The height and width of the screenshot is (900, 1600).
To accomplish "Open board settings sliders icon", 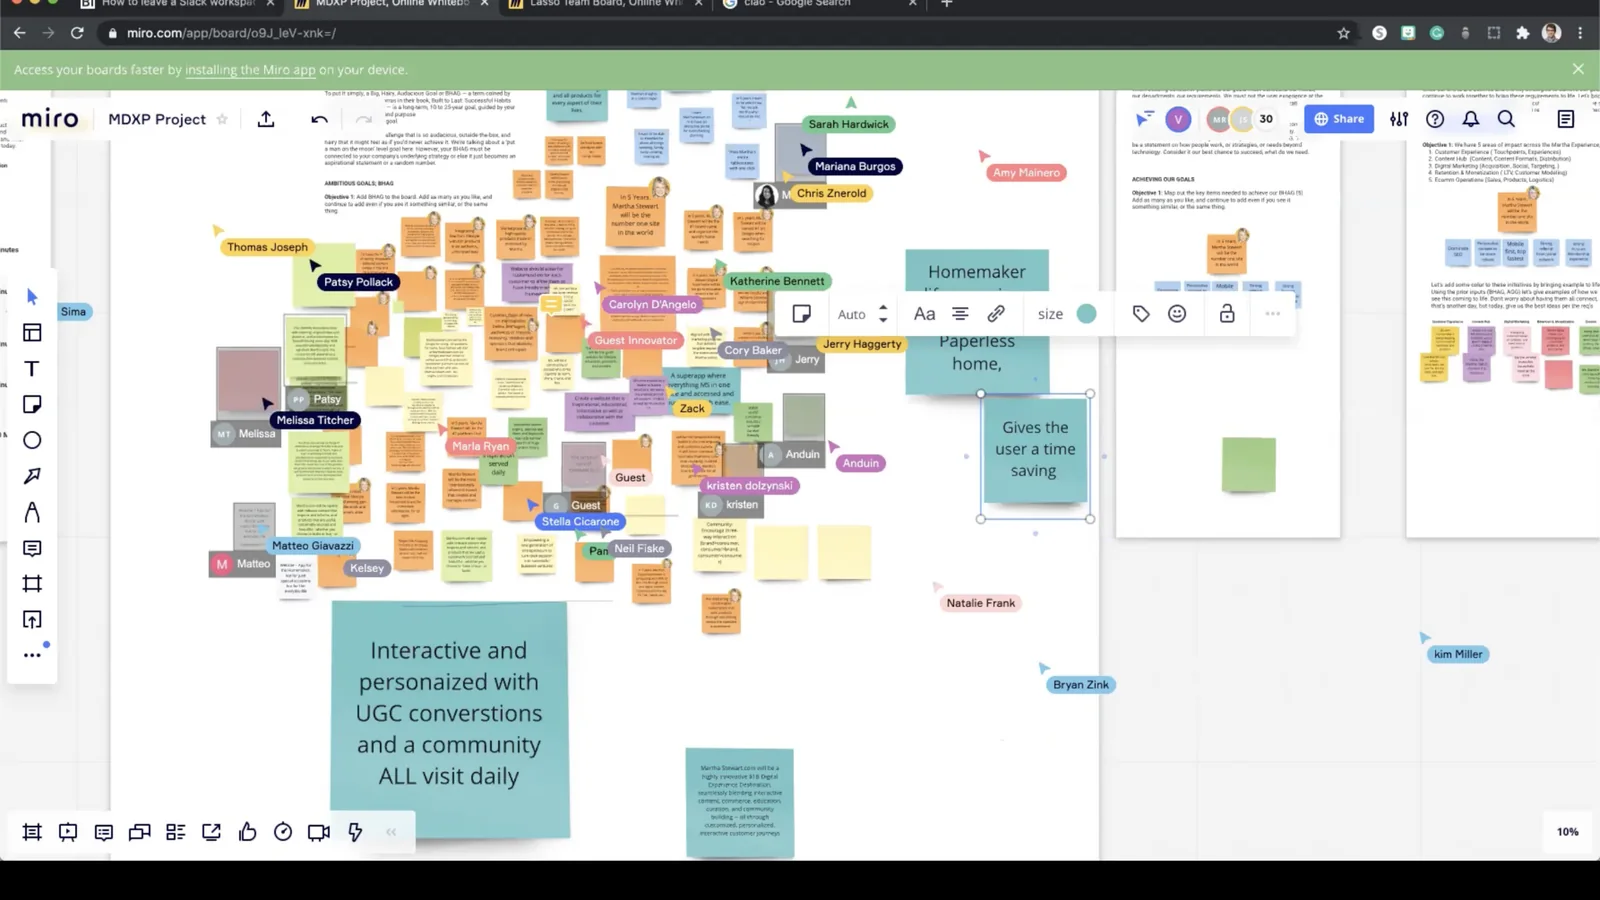I will click(x=1399, y=119).
